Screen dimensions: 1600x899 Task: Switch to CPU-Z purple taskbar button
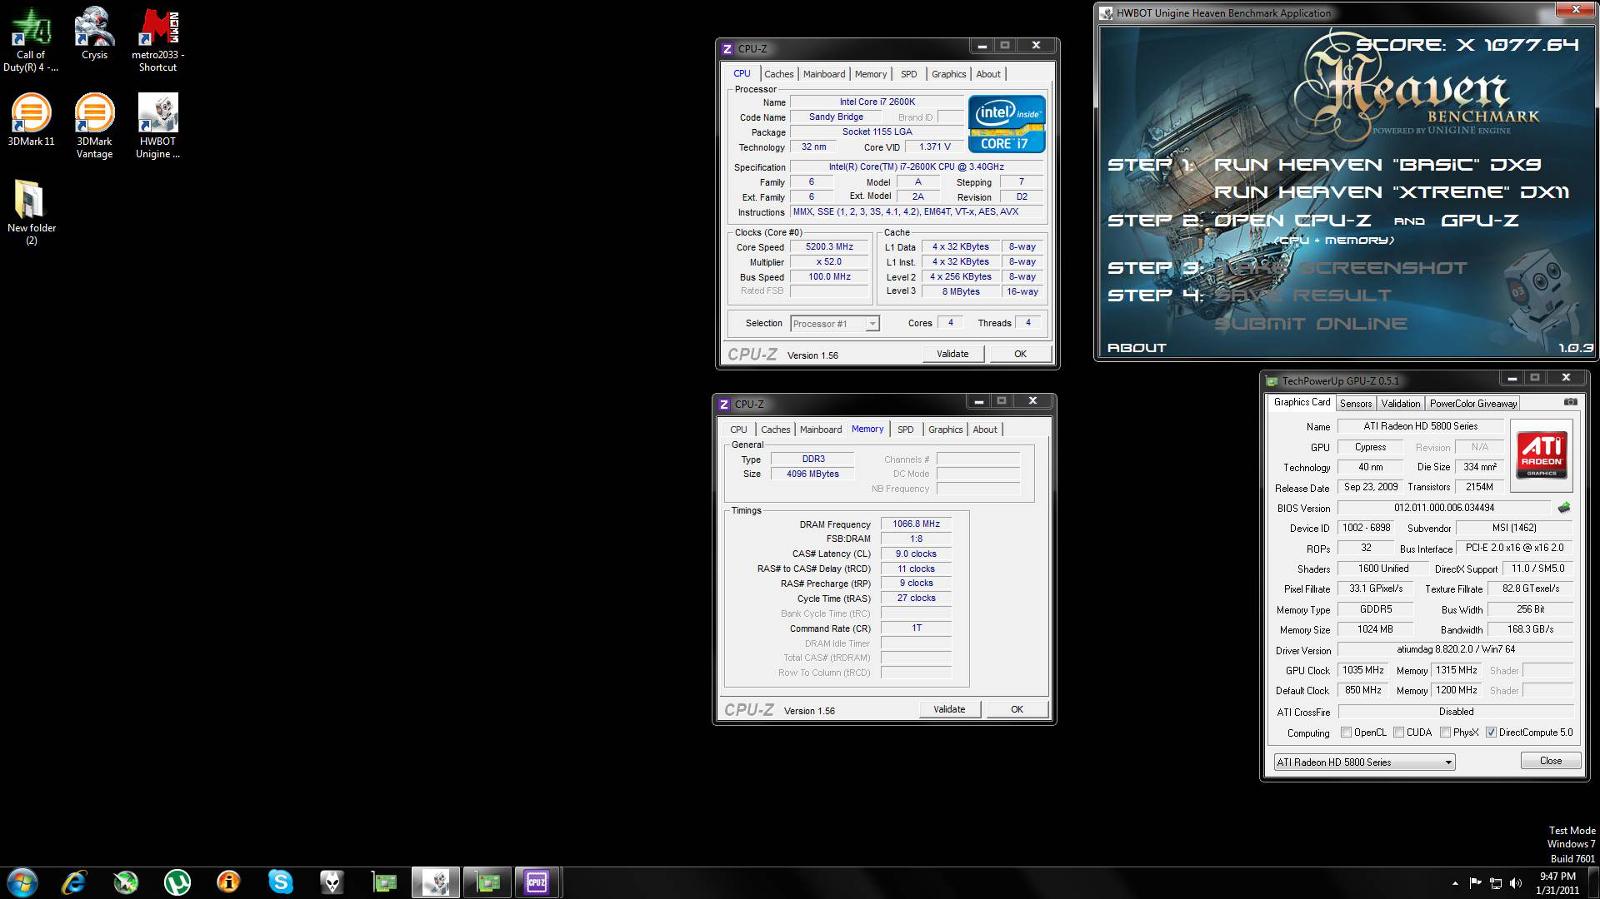(537, 882)
